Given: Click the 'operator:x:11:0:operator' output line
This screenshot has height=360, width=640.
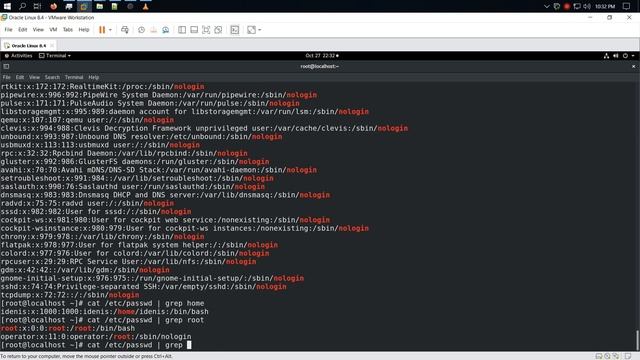Looking at the screenshot, I should (x=96, y=337).
